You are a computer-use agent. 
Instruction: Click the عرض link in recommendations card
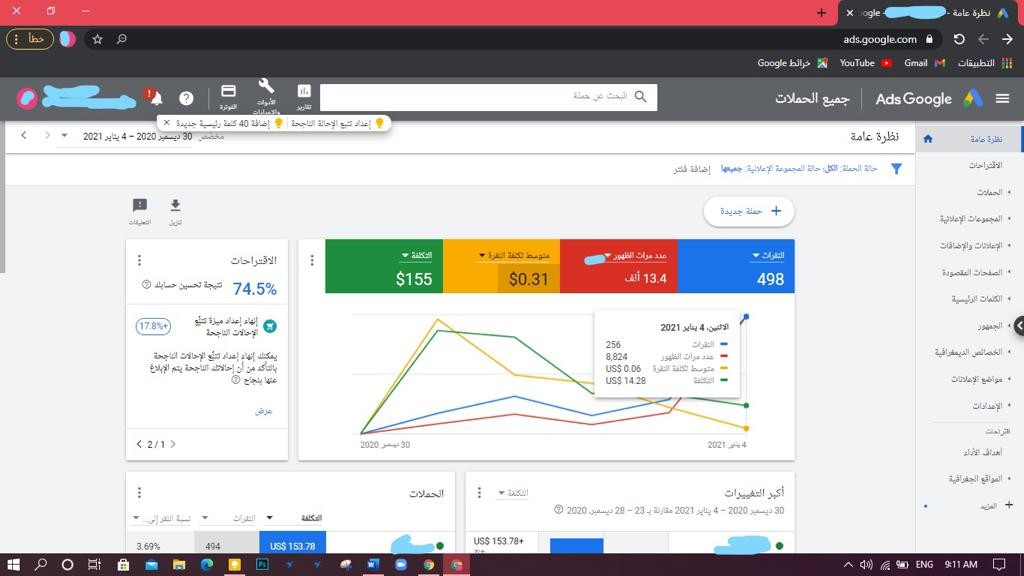click(x=263, y=411)
